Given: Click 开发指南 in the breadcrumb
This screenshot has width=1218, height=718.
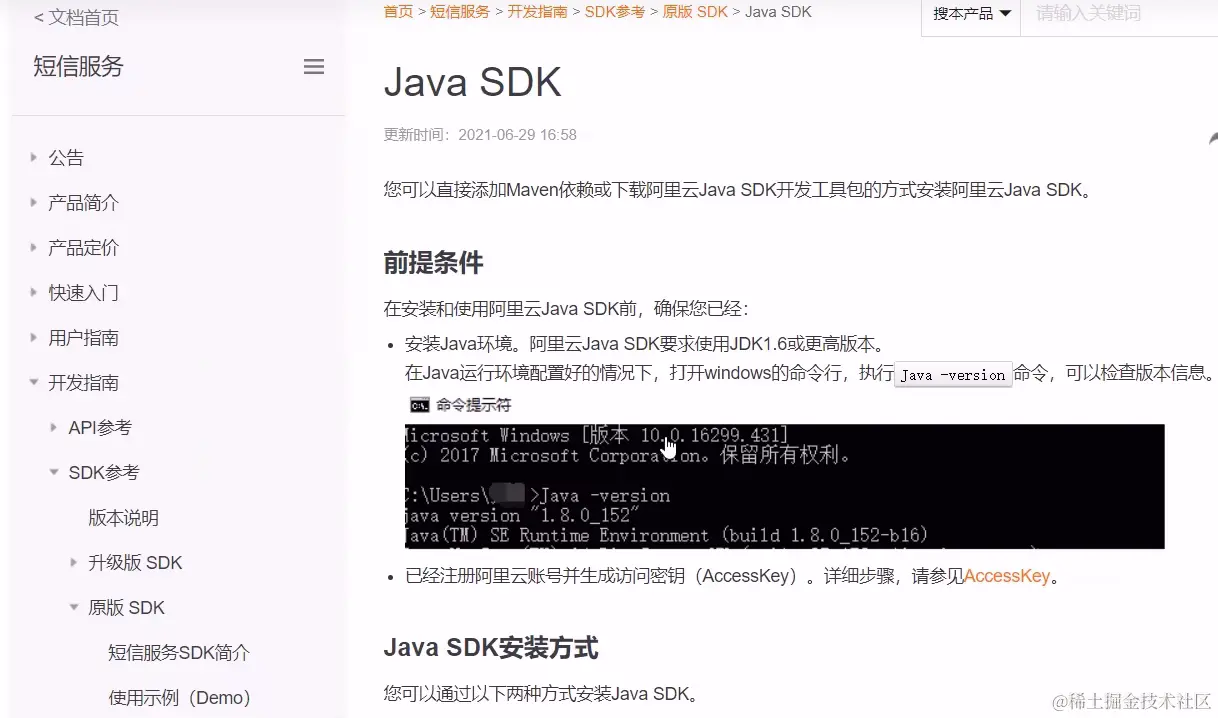Looking at the screenshot, I should (537, 12).
